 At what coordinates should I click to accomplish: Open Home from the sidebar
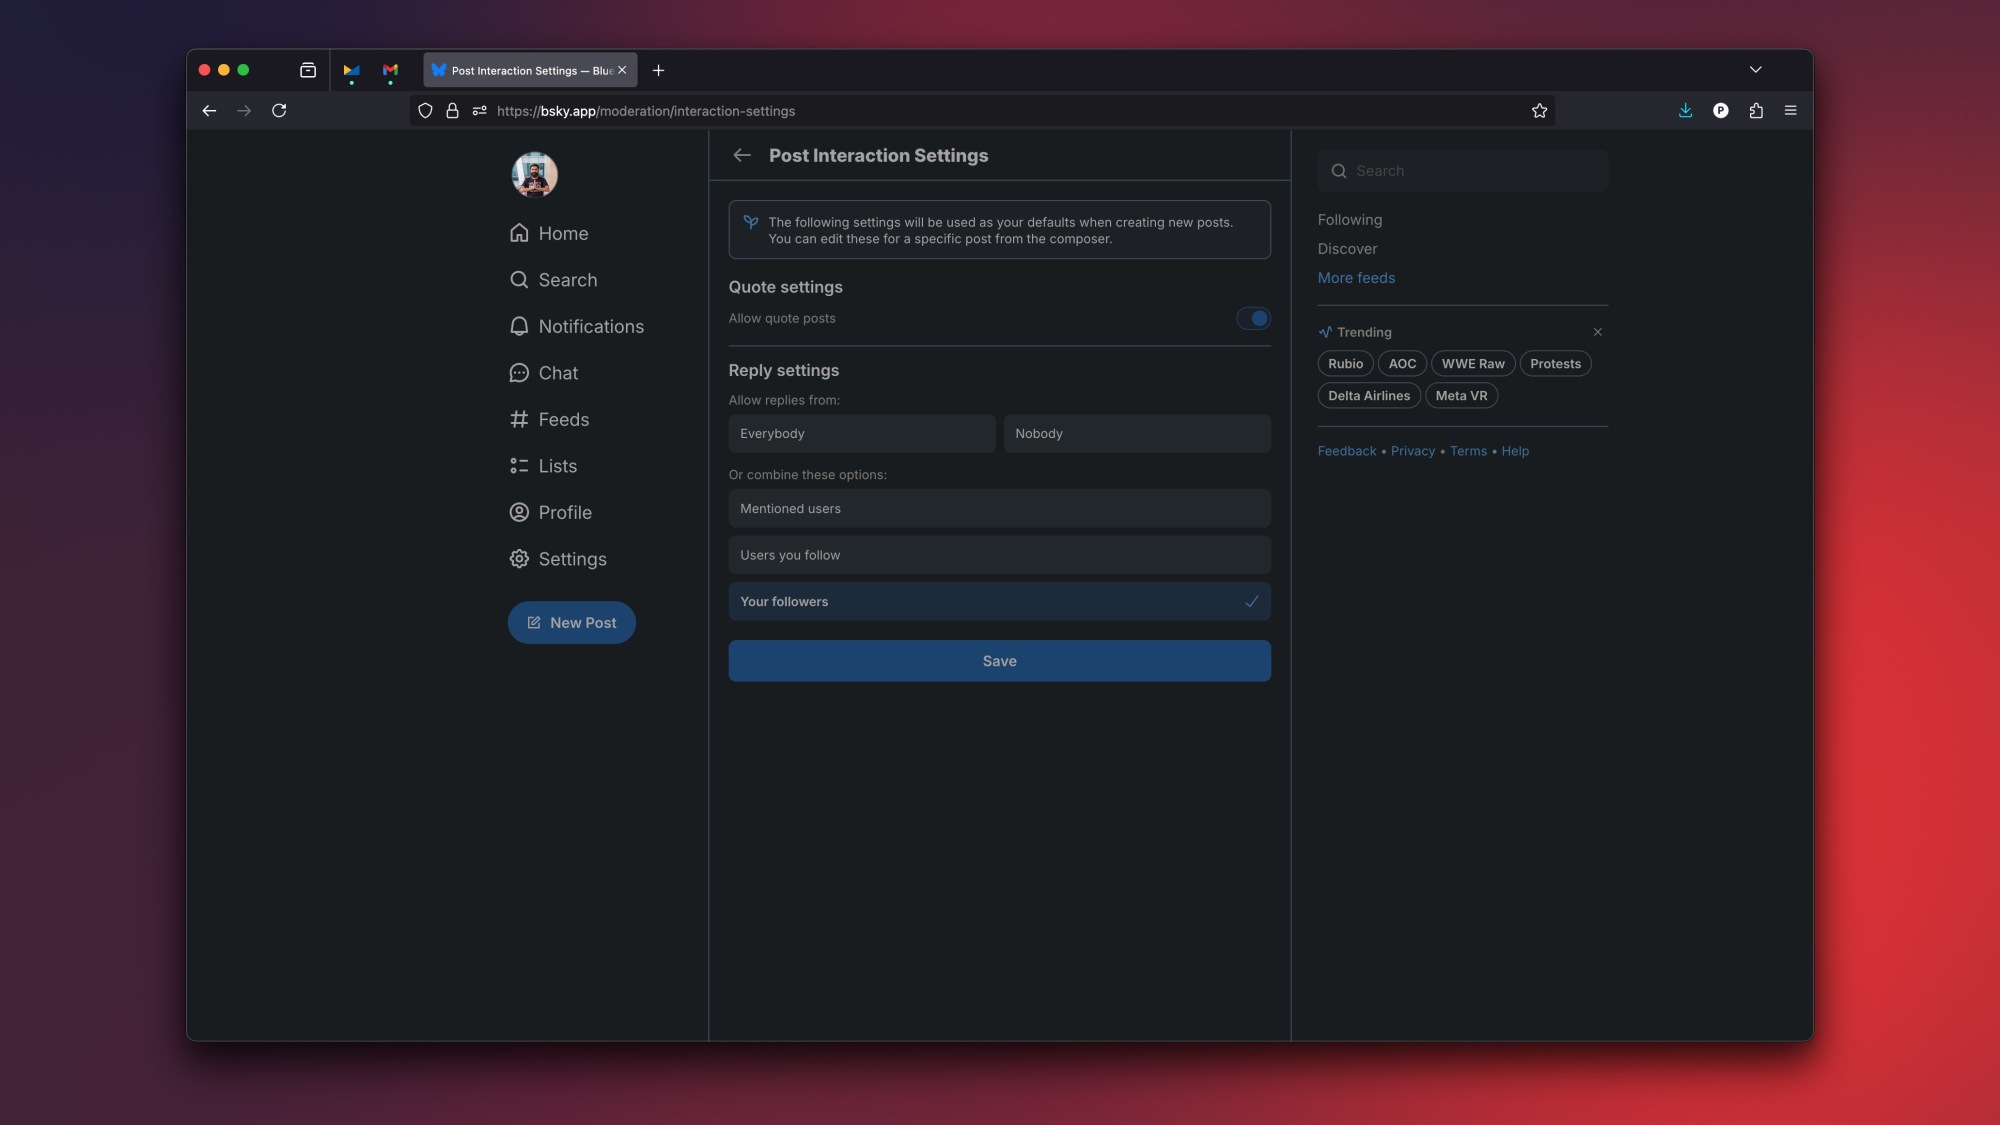coord(548,233)
